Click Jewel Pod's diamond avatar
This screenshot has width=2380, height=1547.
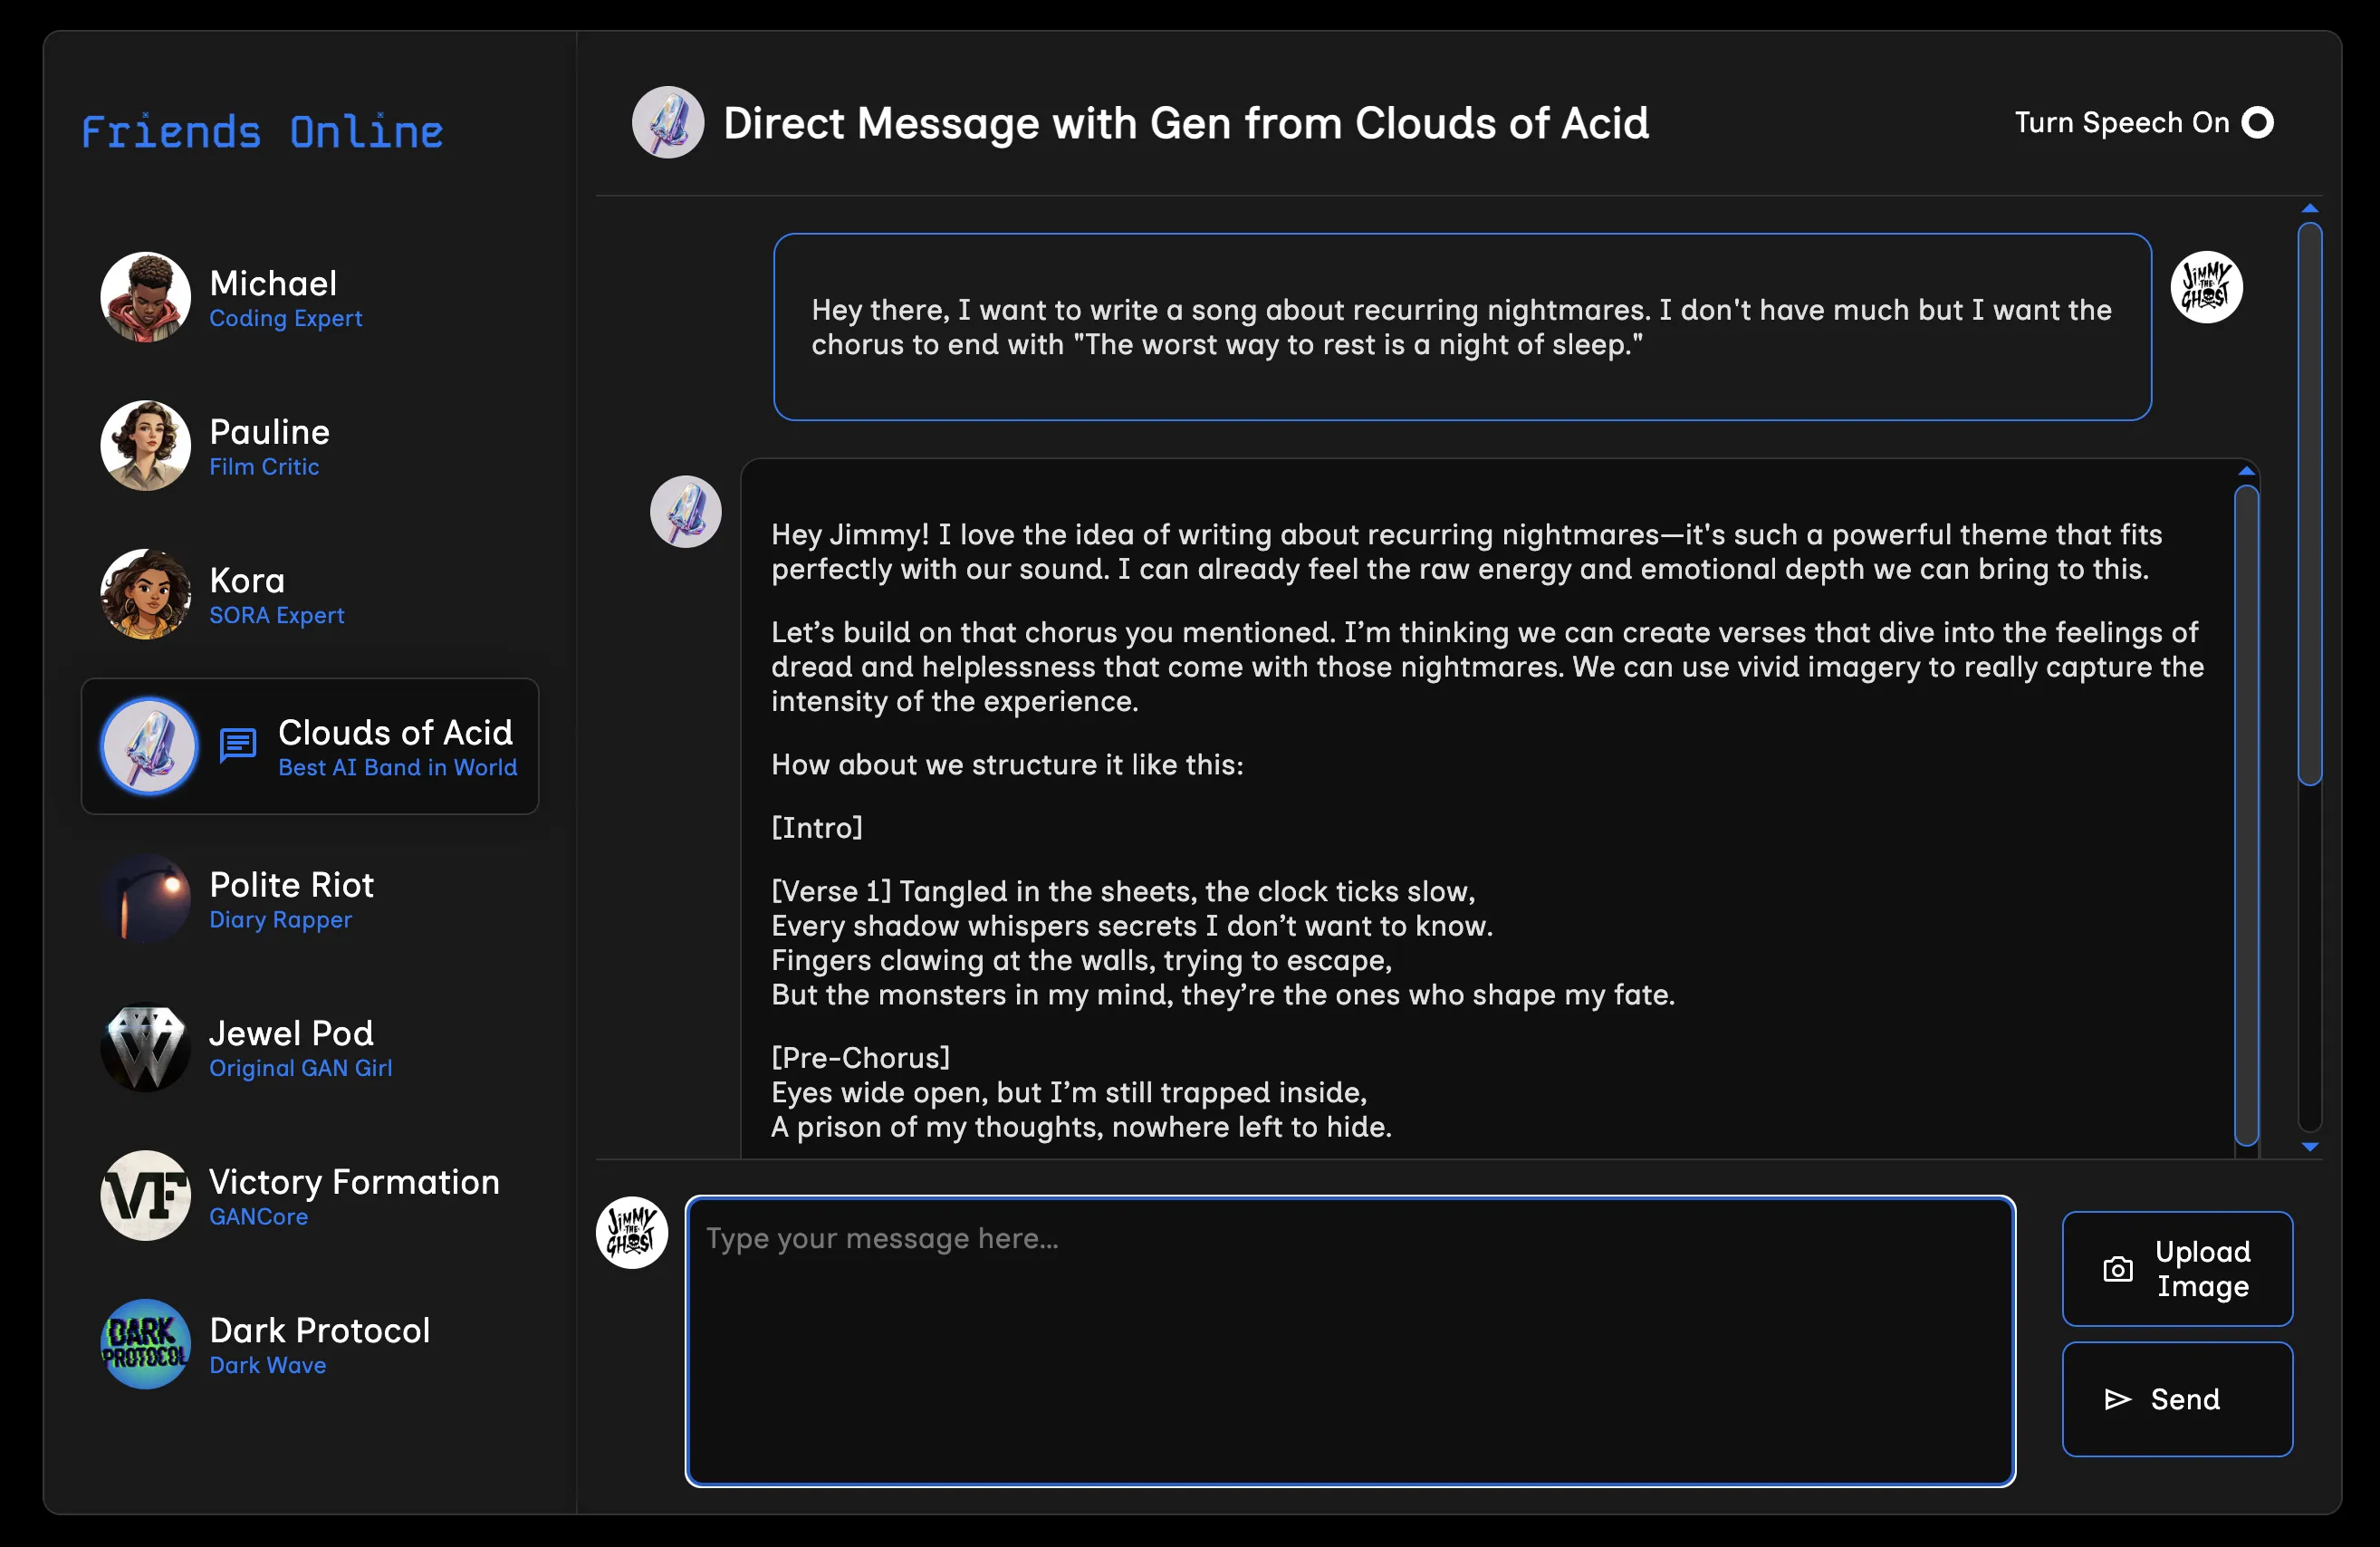pyautogui.click(x=145, y=1047)
